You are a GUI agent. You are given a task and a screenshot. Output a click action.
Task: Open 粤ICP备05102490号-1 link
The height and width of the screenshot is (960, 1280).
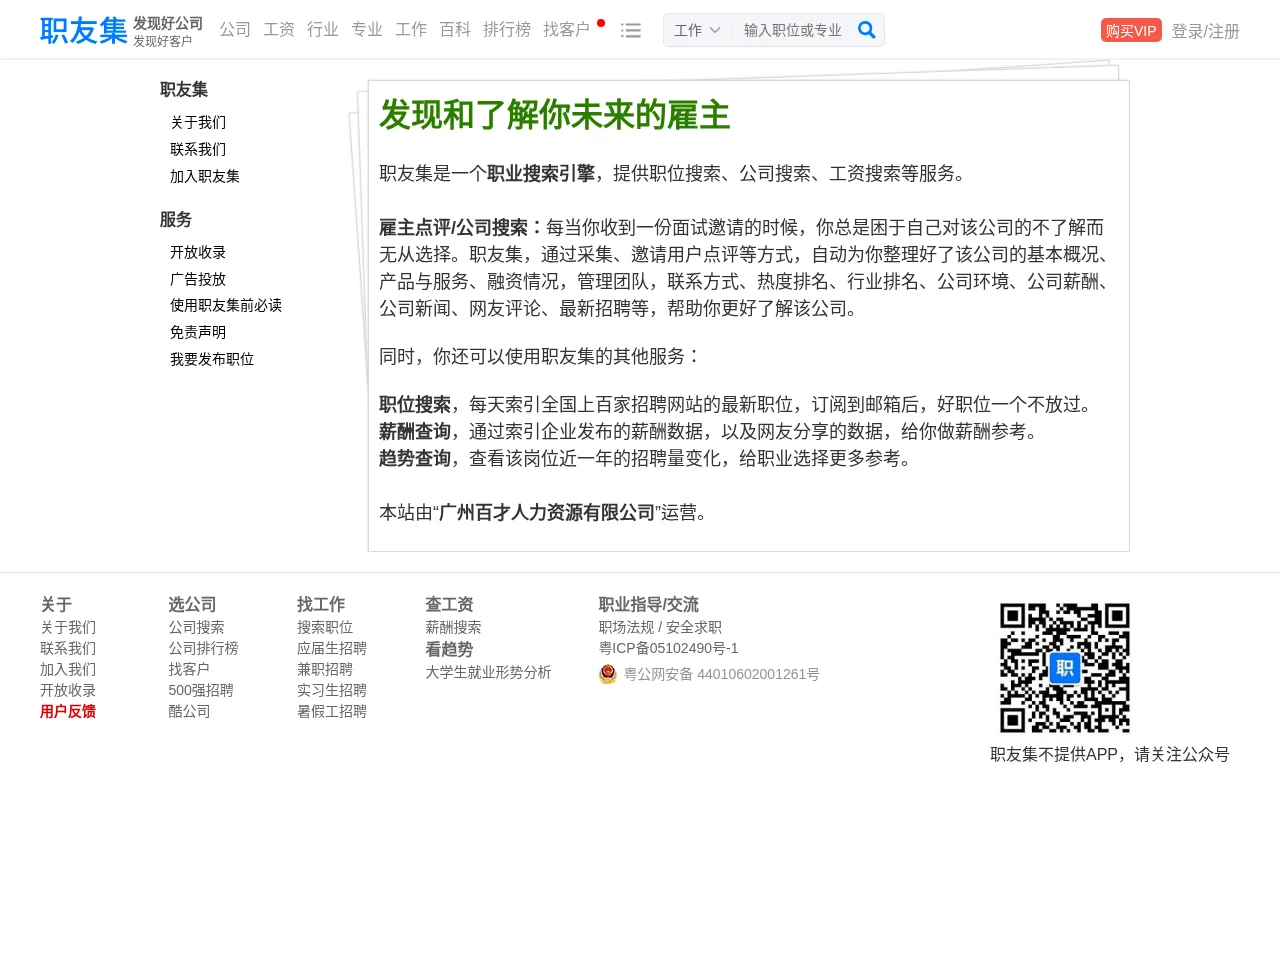point(669,648)
